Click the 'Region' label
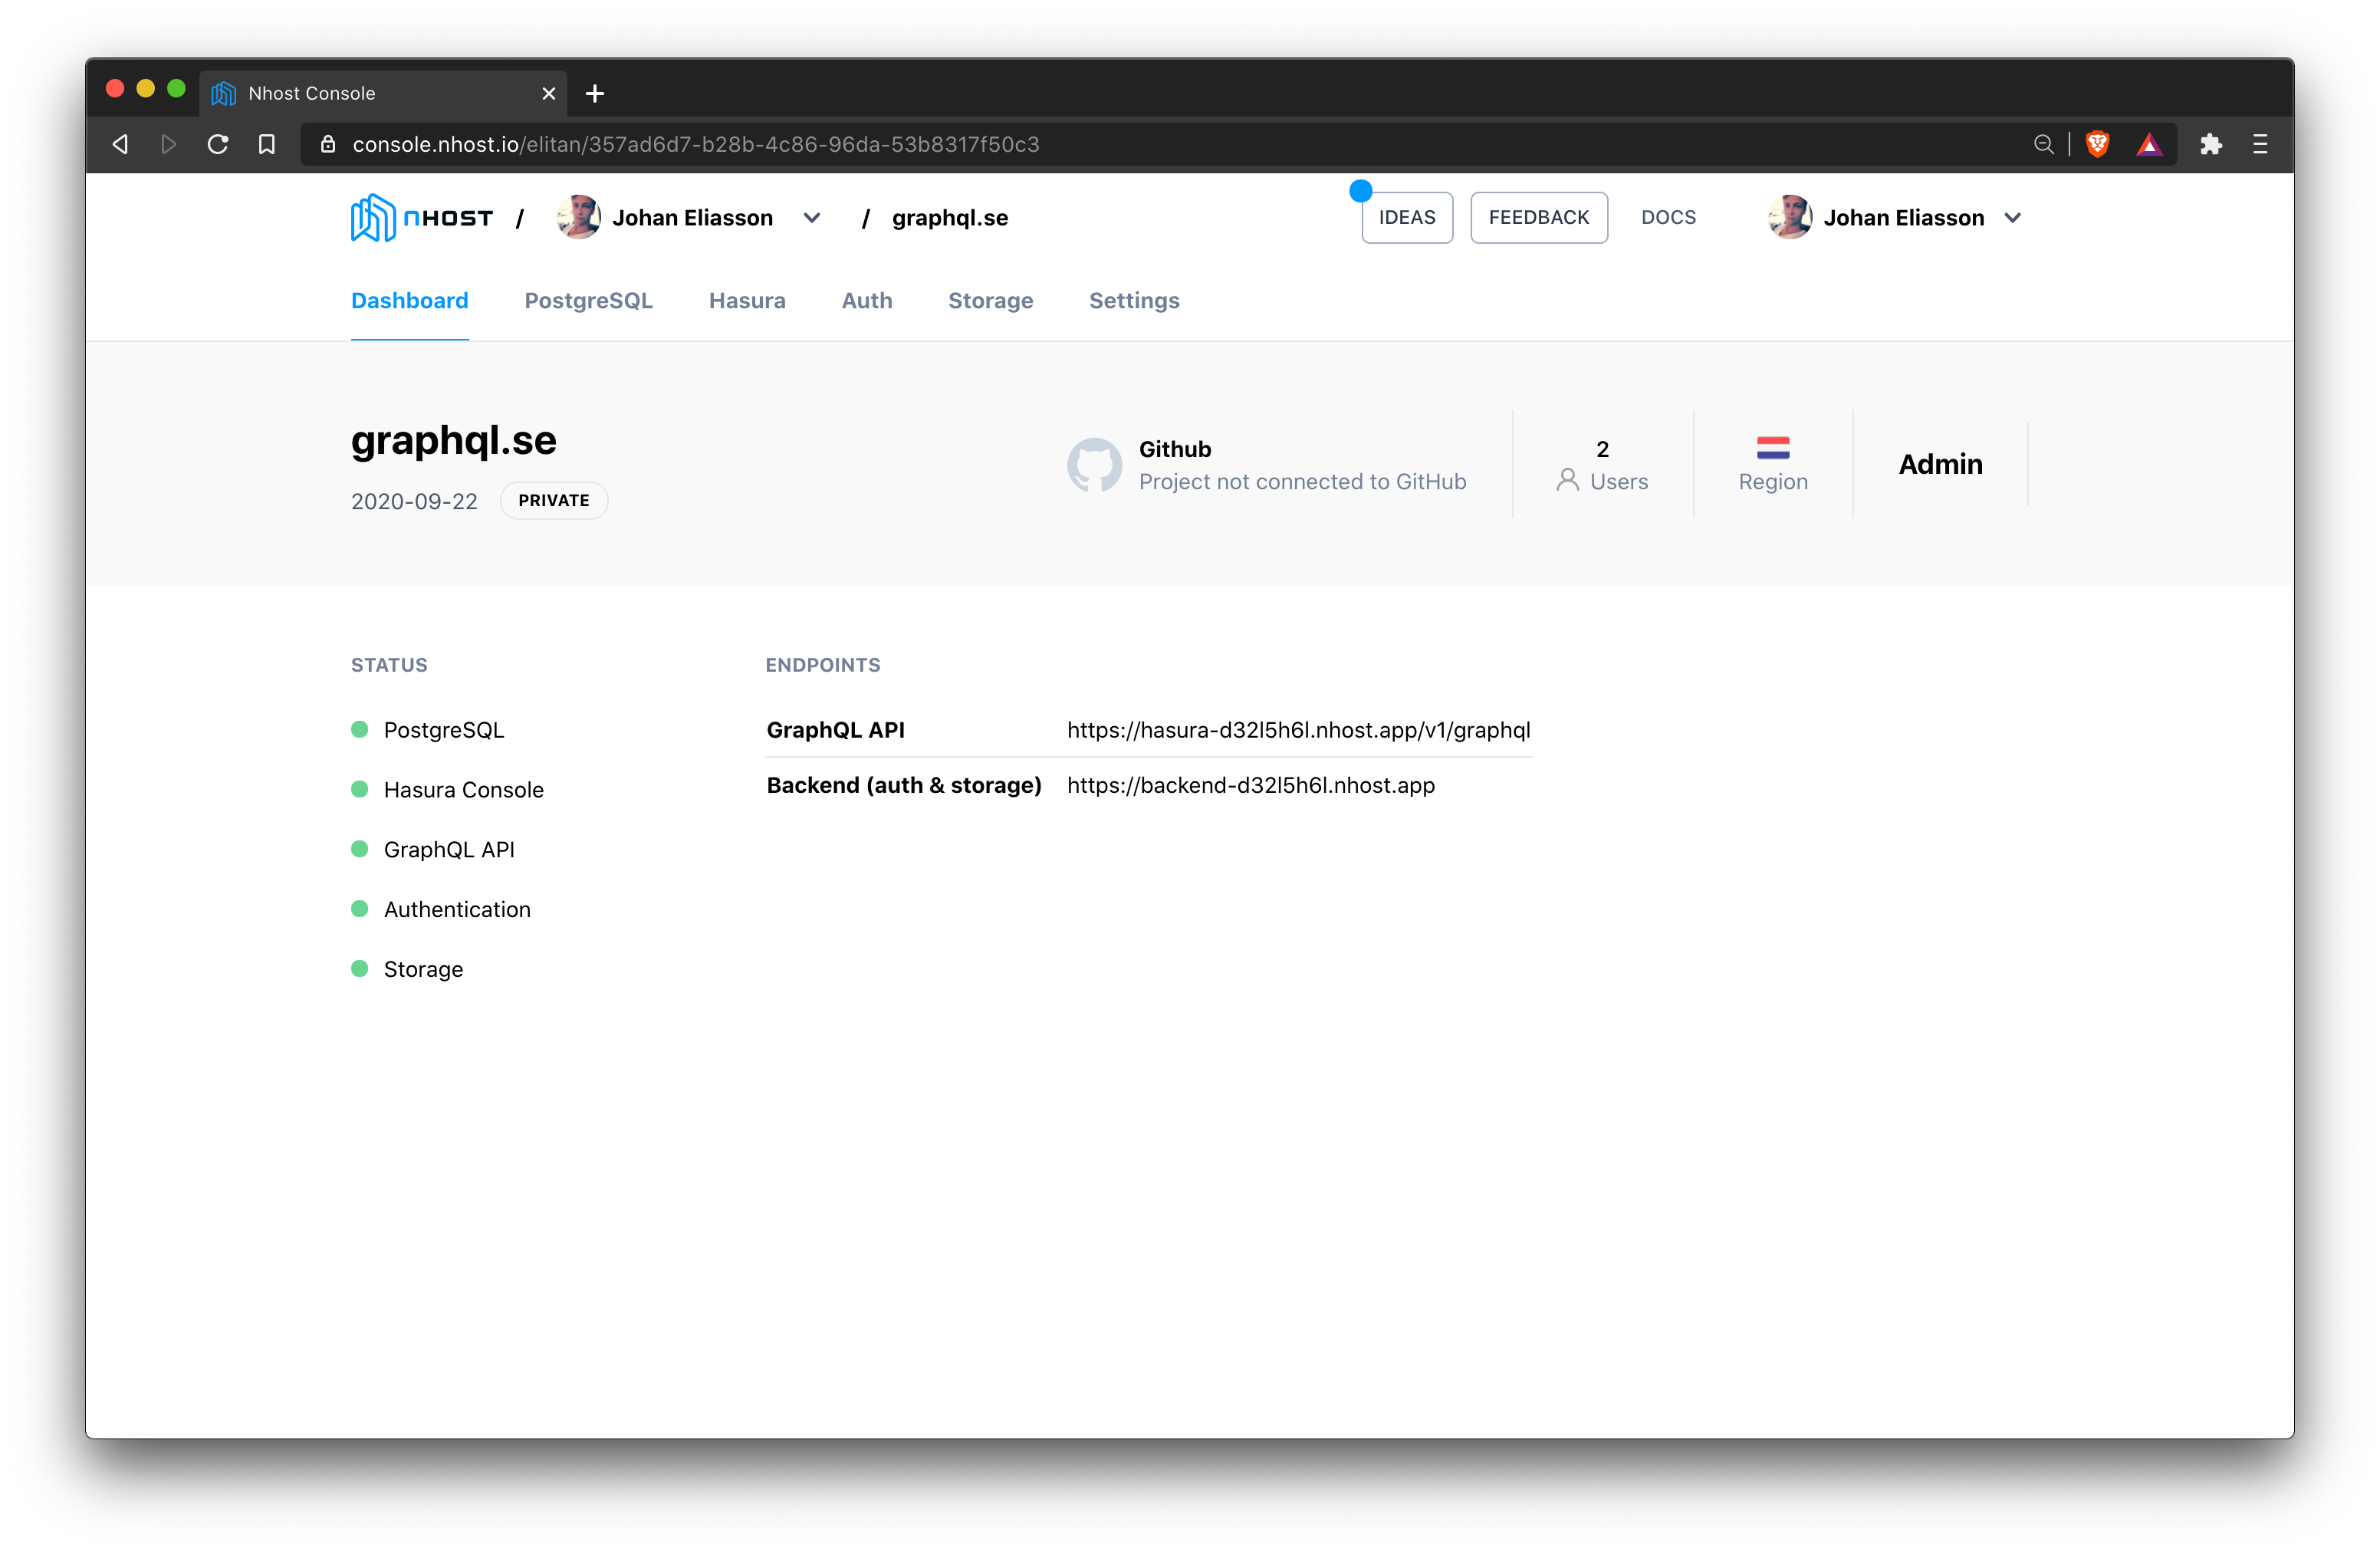Image resolution: width=2380 pixels, height=1552 pixels. click(x=1772, y=481)
